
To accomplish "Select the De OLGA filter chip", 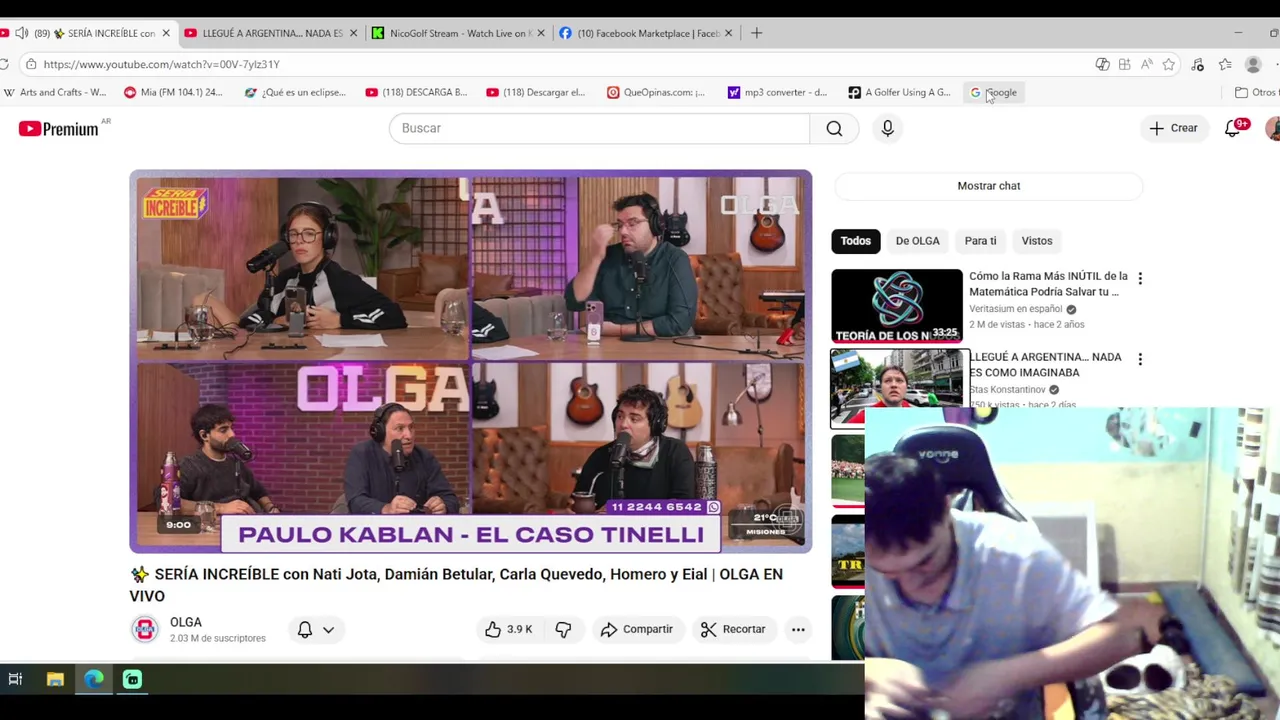I will coord(917,240).
